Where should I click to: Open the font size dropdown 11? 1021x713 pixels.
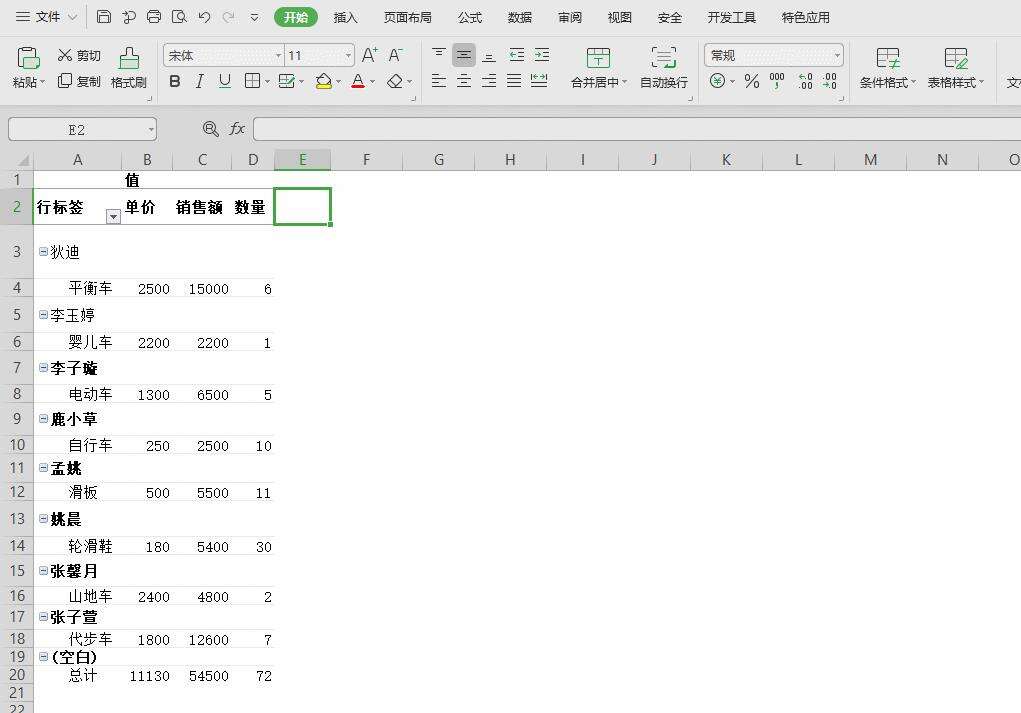tap(348, 55)
